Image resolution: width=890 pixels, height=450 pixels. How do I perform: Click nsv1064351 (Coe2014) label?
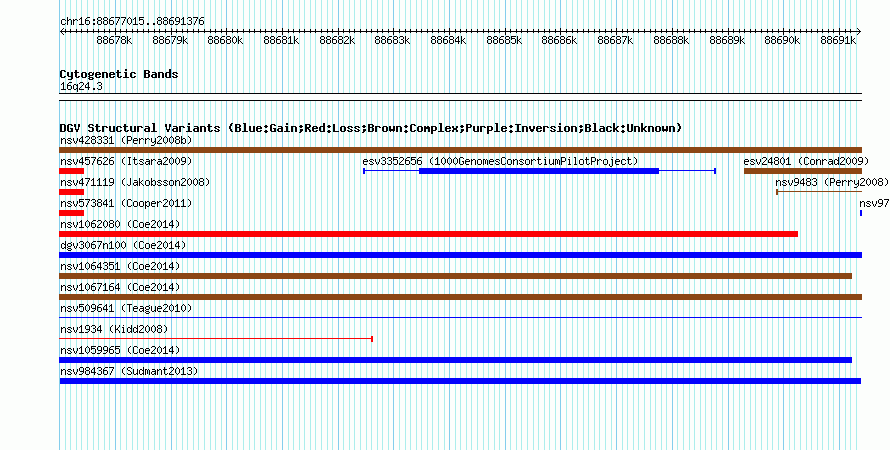tap(120, 266)
